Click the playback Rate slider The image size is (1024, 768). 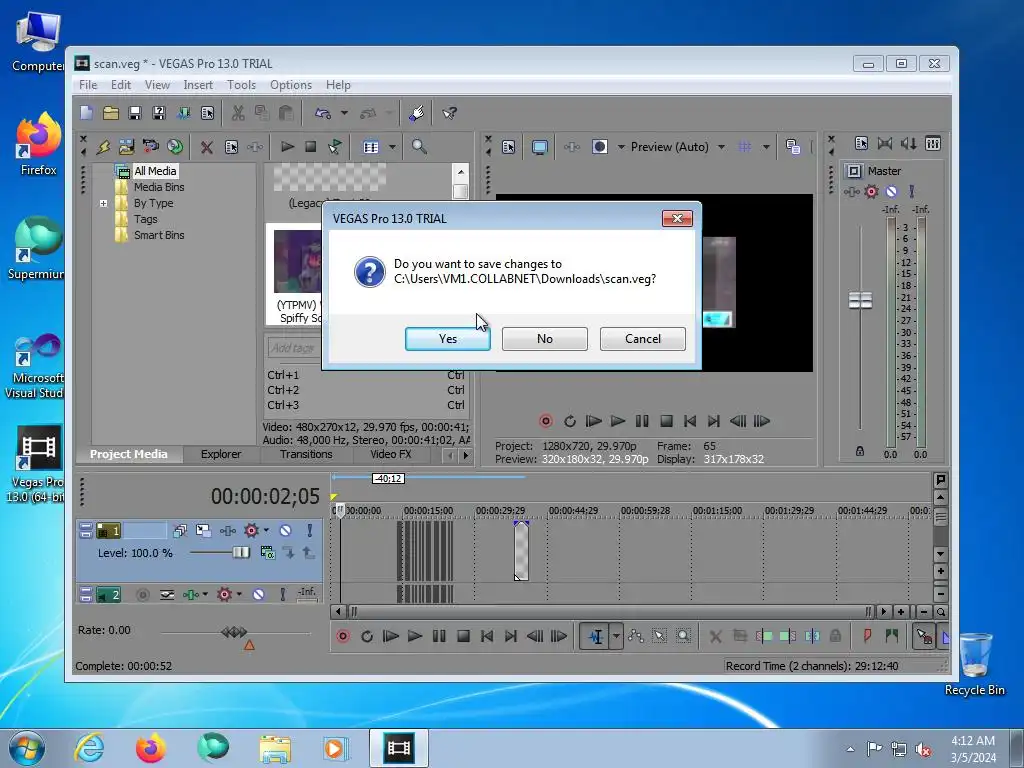click(234, 632)
